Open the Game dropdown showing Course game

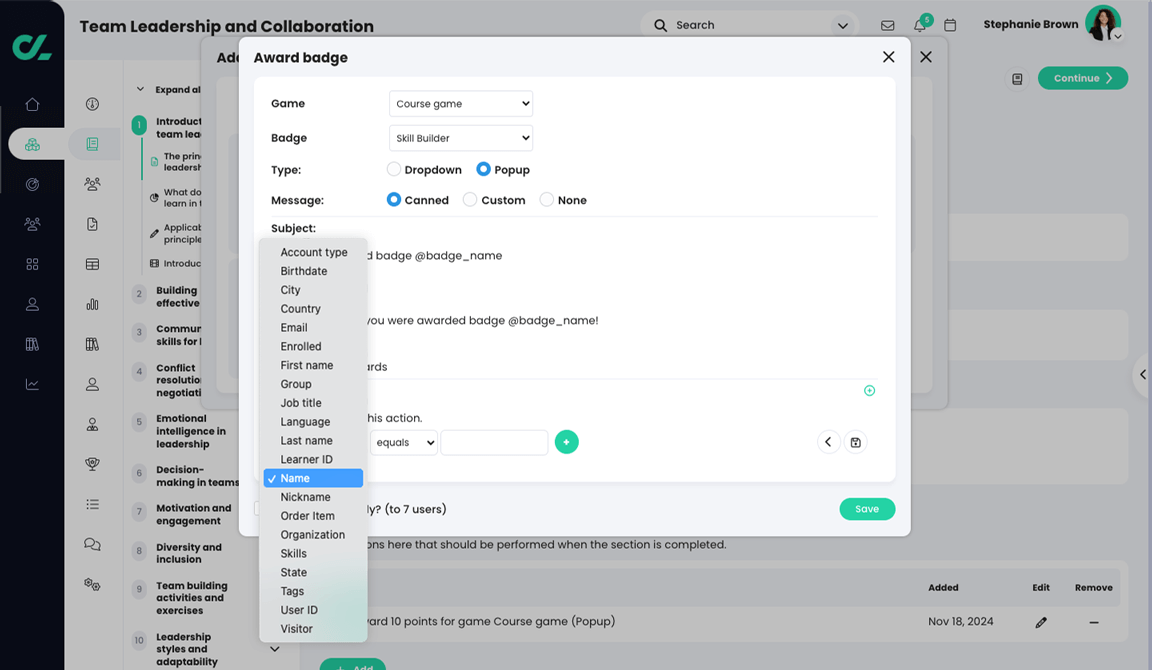pos(461,104)
